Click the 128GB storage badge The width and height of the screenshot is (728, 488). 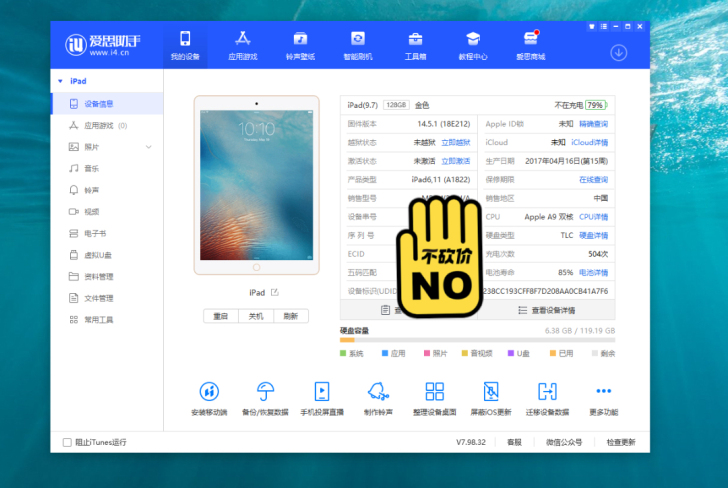pos(396,105)
